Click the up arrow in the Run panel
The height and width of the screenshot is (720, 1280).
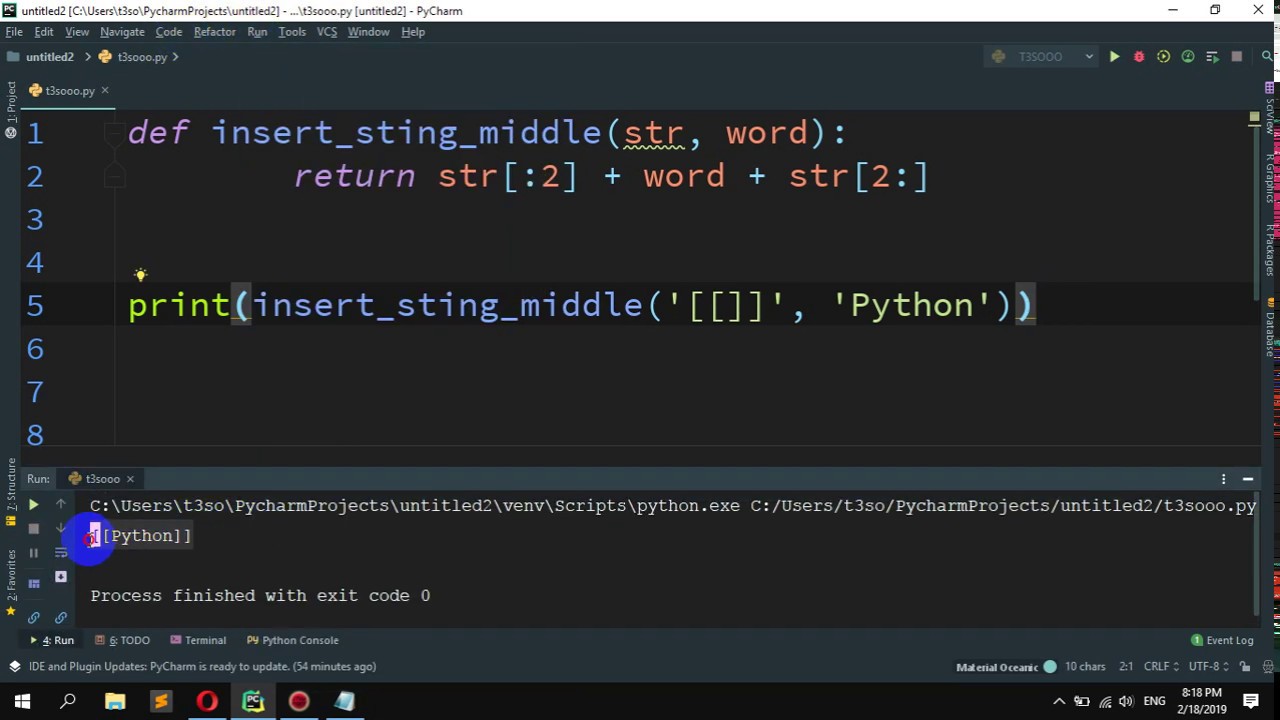pos(61,505)
